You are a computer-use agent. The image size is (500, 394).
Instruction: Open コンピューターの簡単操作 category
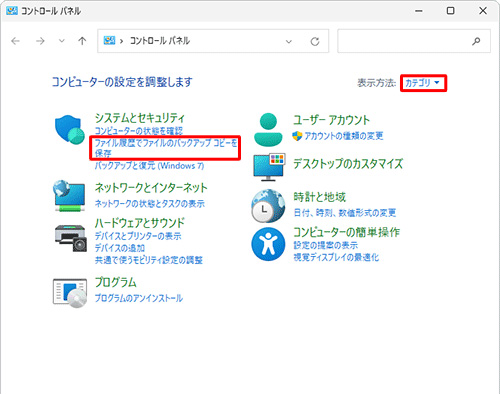[x=346, y=232]
